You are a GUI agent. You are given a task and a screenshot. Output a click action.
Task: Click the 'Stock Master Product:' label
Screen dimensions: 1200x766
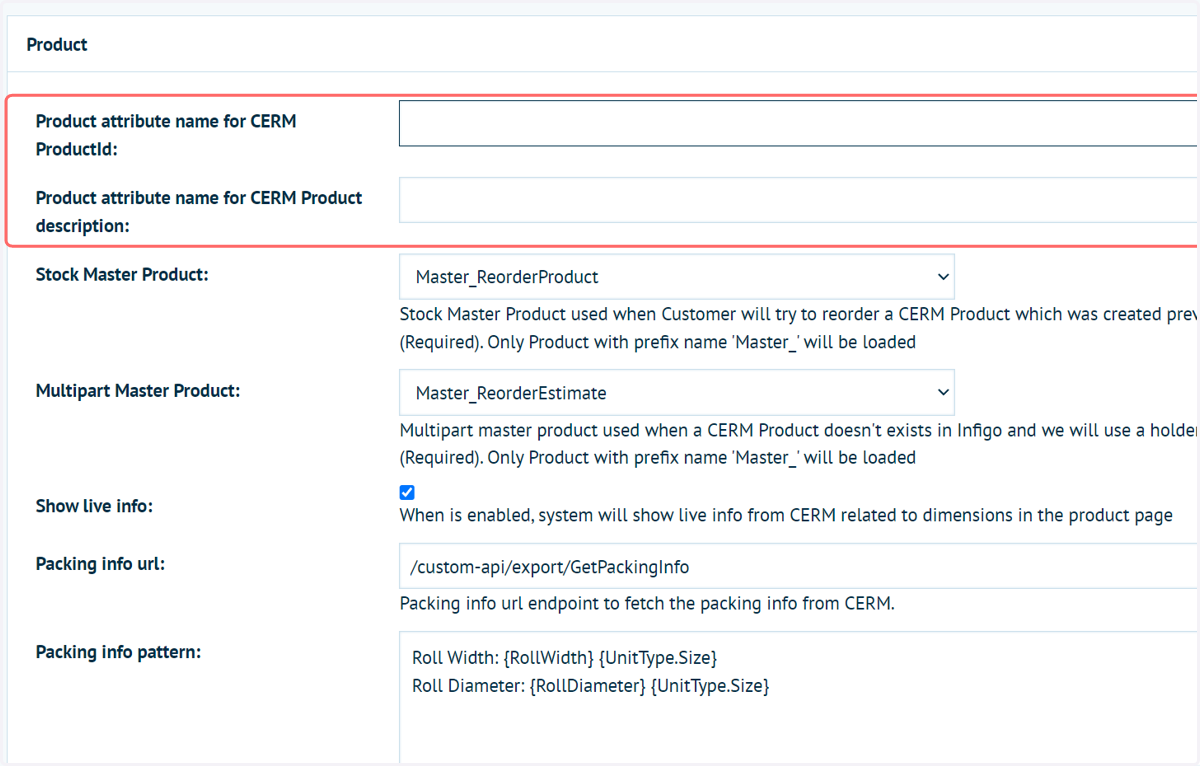[122, 274]
